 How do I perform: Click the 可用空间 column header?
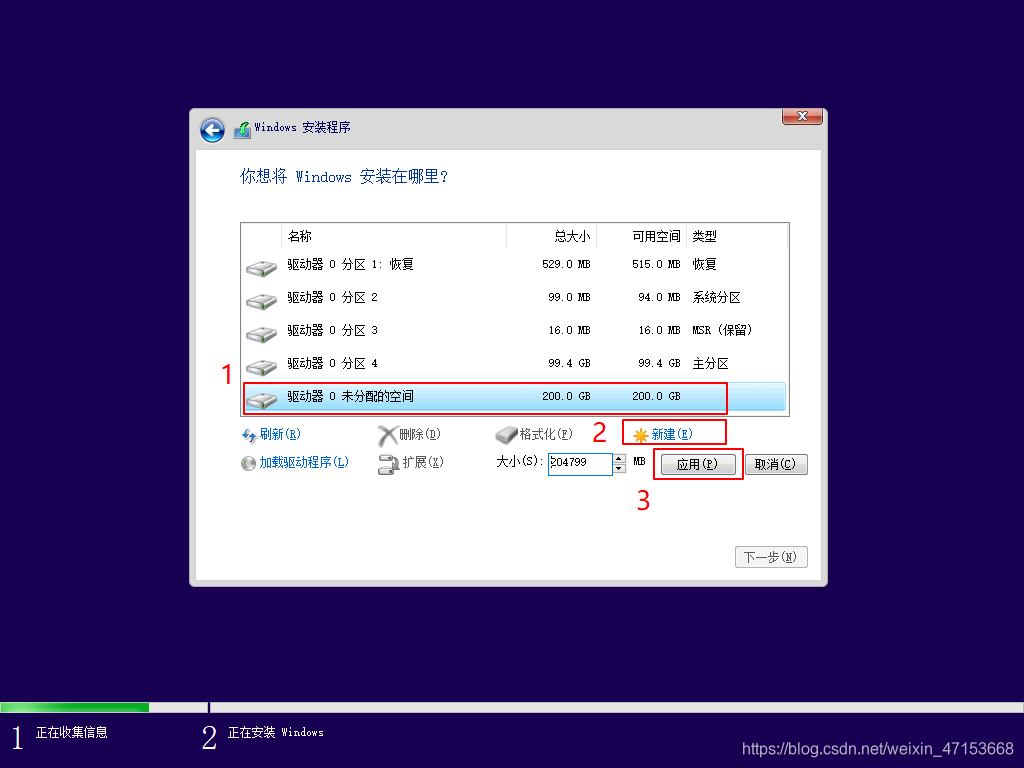(x=657, y=236)
